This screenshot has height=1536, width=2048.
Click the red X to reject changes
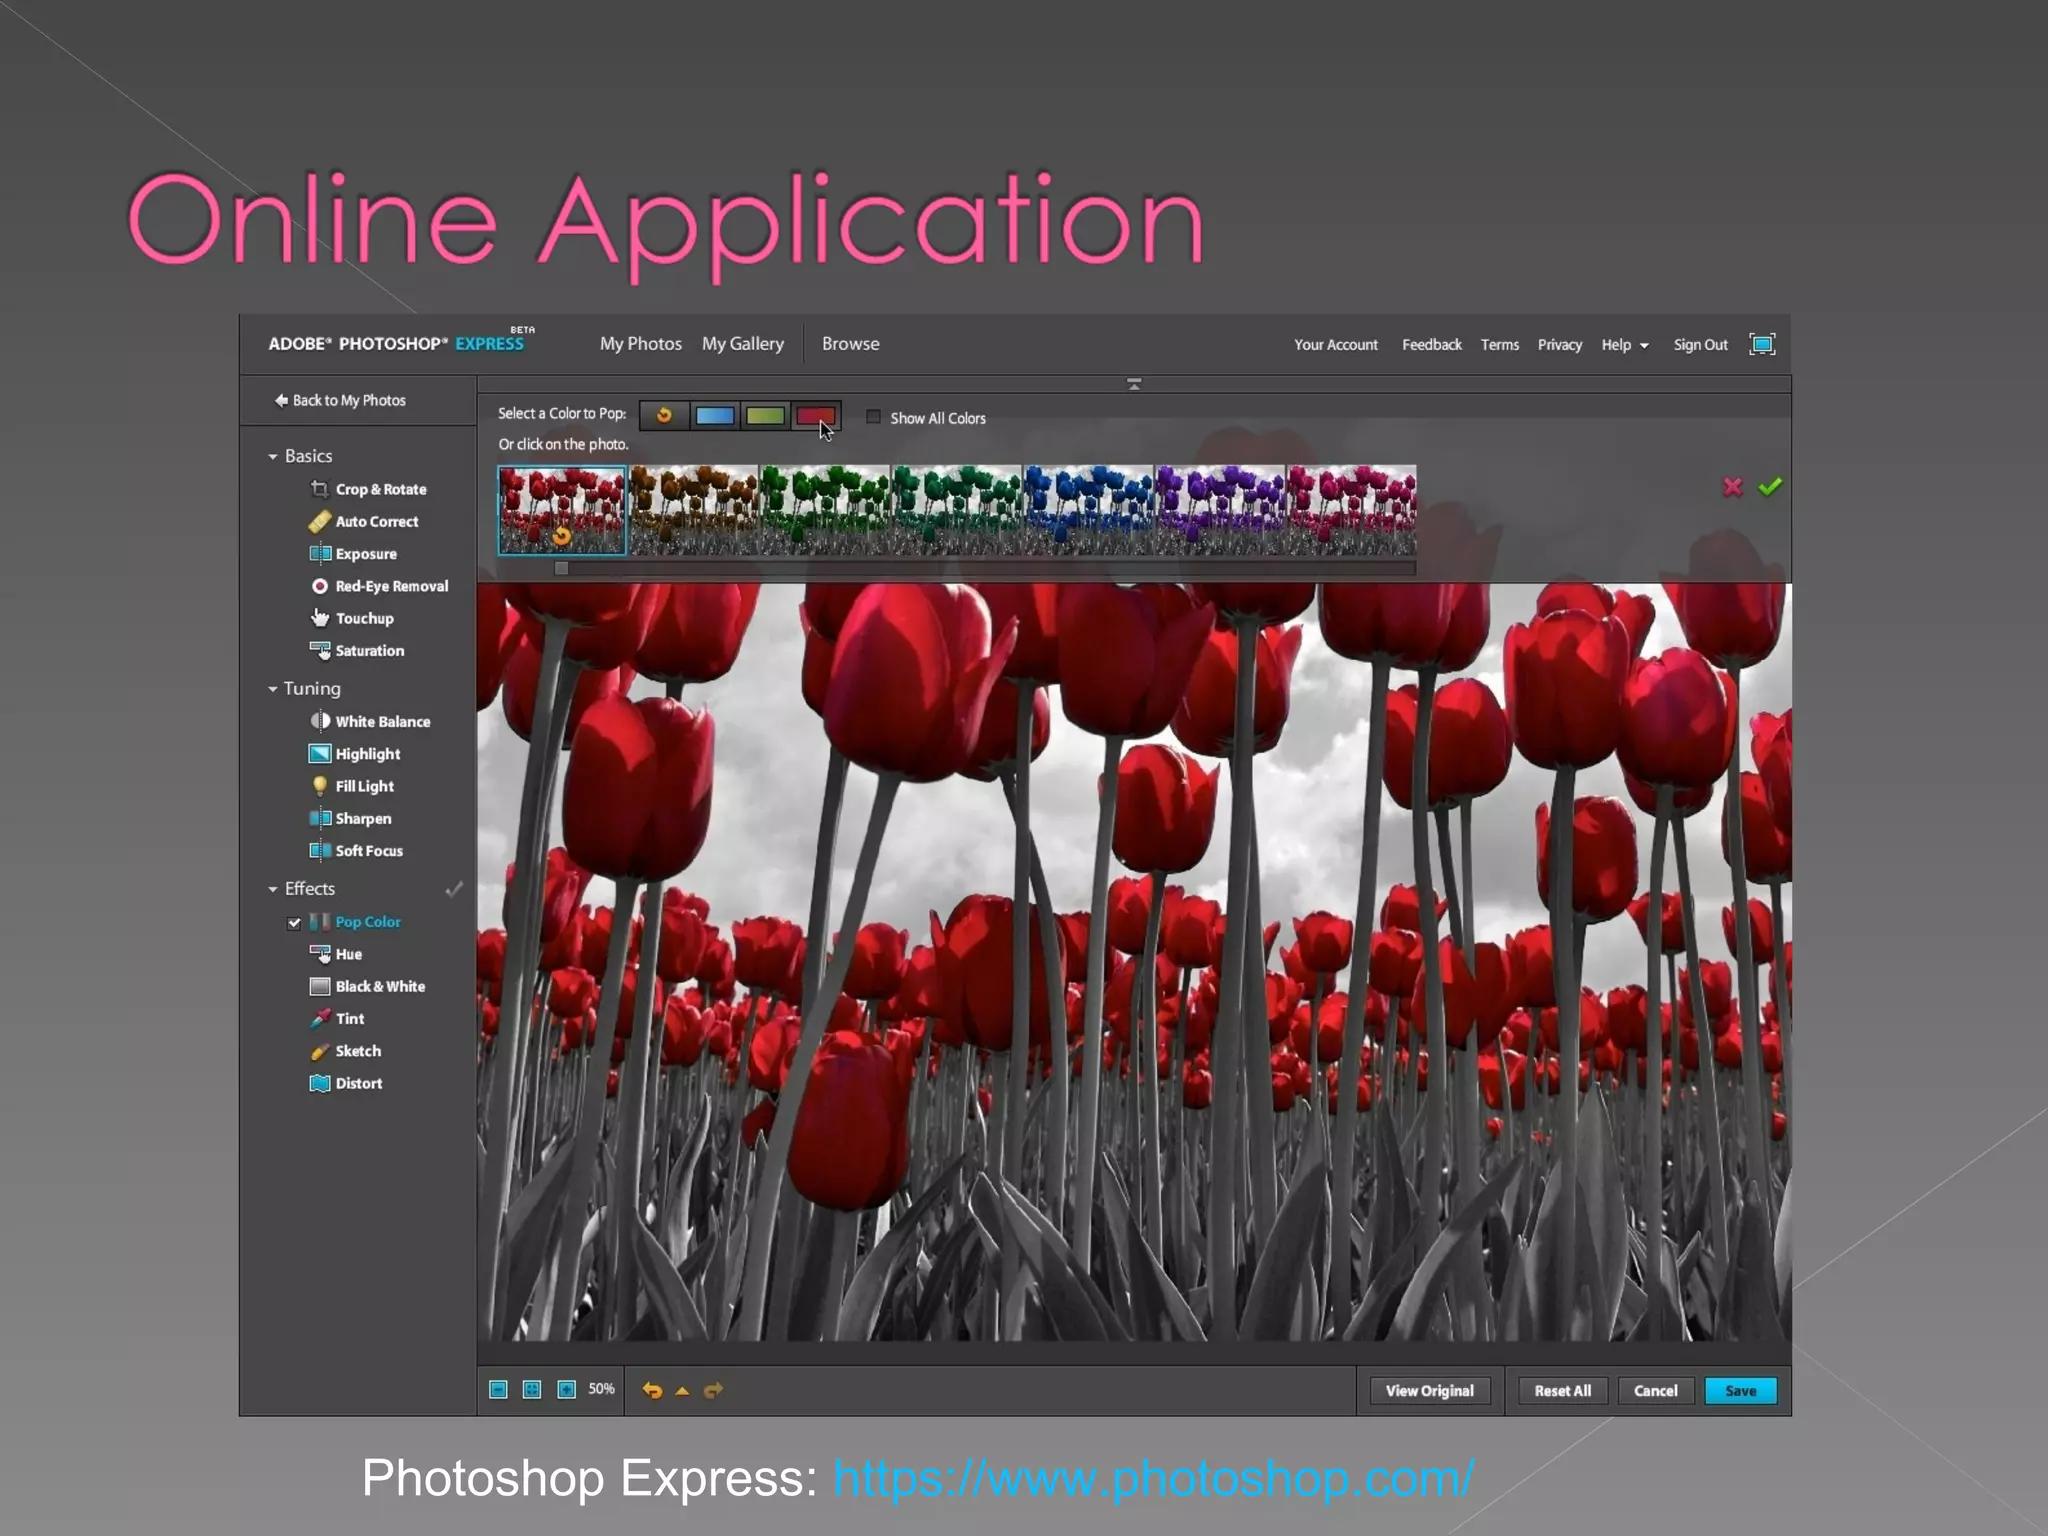pos(1733,487)
